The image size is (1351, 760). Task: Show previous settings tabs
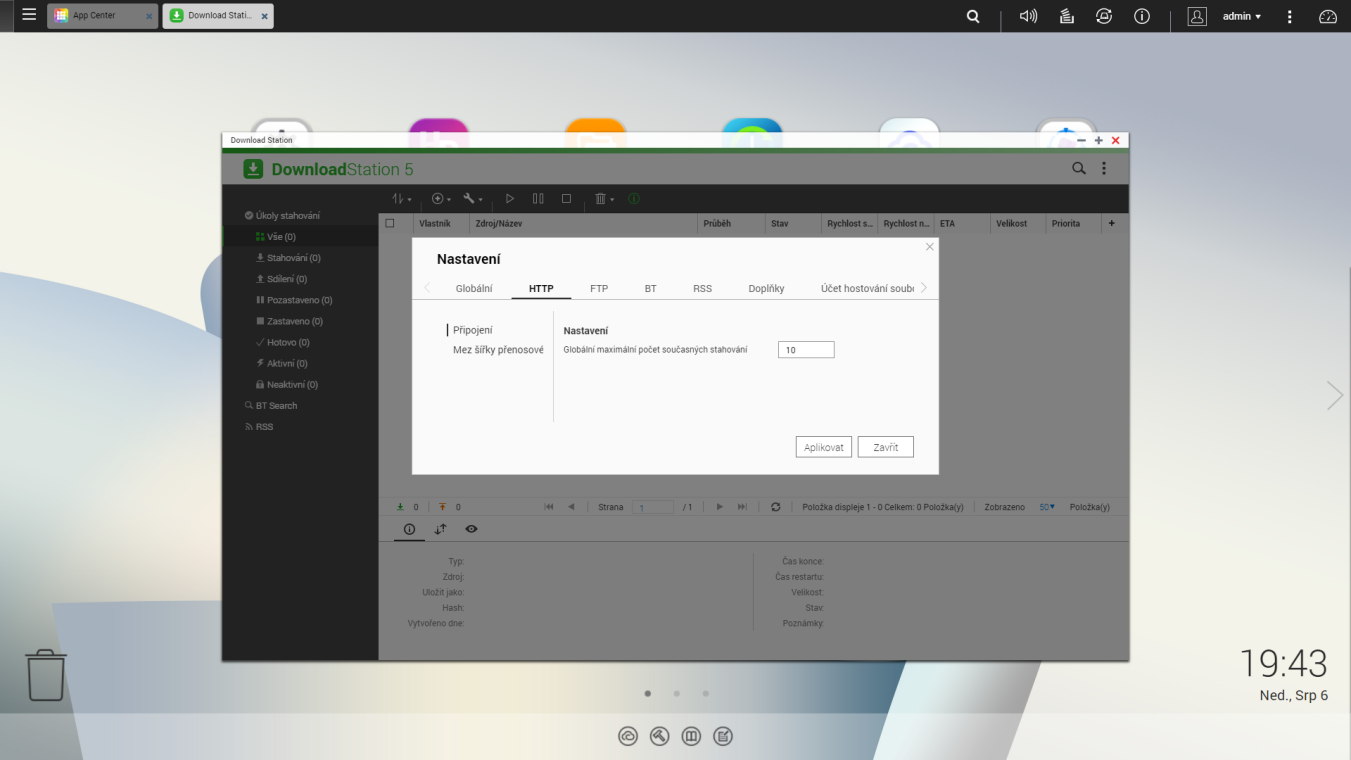[428, 288]
